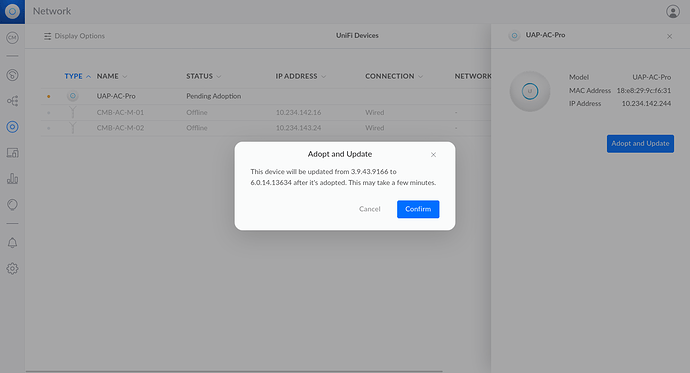Click the Display Options icon
This screenshot has height=373, width=690.
point(48,36)
